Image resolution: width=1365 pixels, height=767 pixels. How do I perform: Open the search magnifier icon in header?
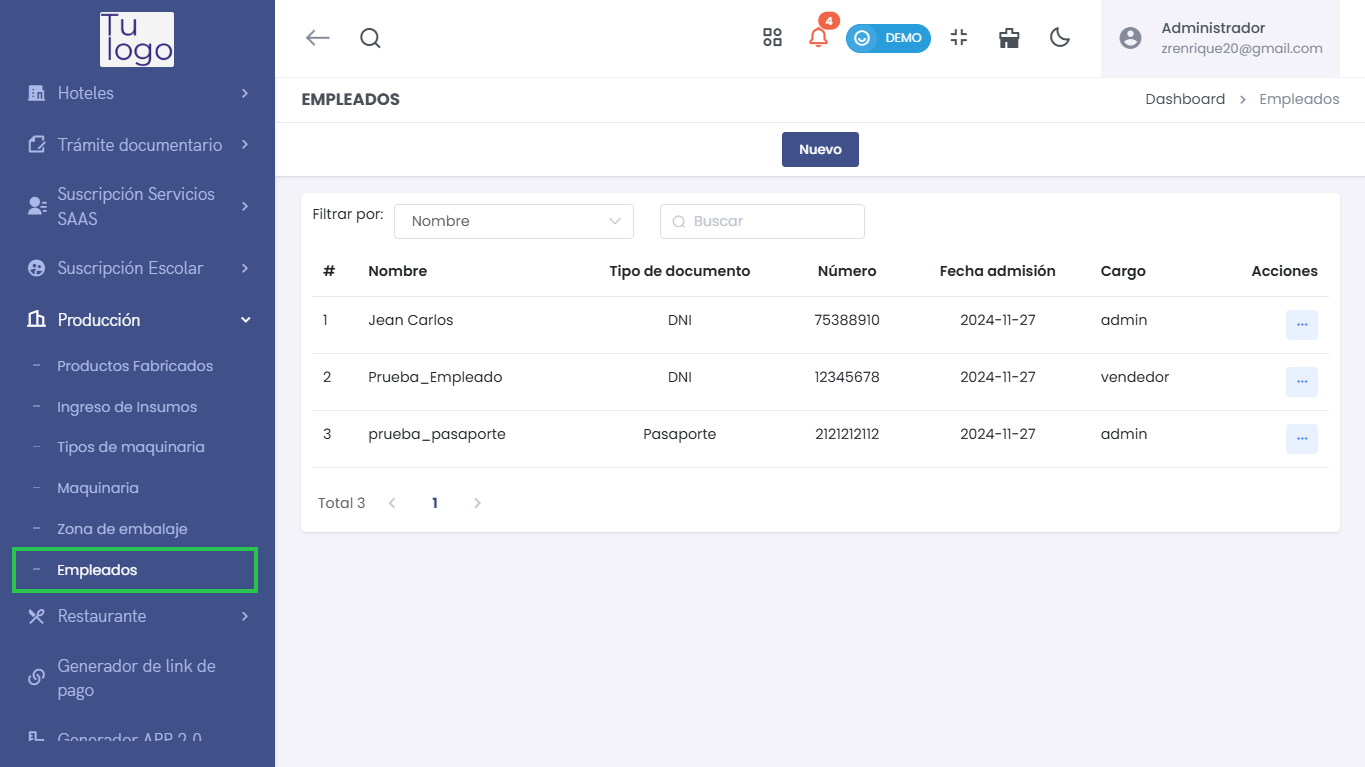coord(370,38)
